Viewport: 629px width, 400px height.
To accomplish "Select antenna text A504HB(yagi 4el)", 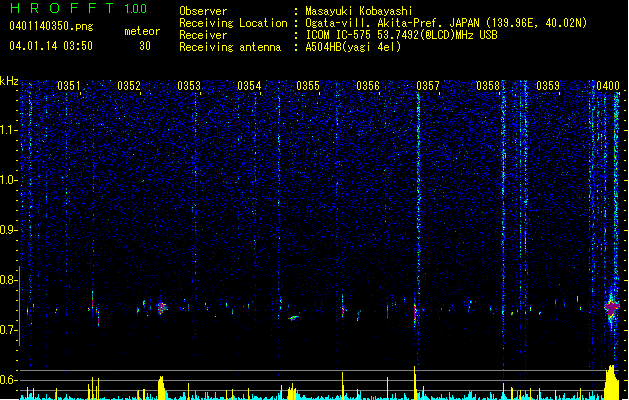I will (x=353, y=47).
